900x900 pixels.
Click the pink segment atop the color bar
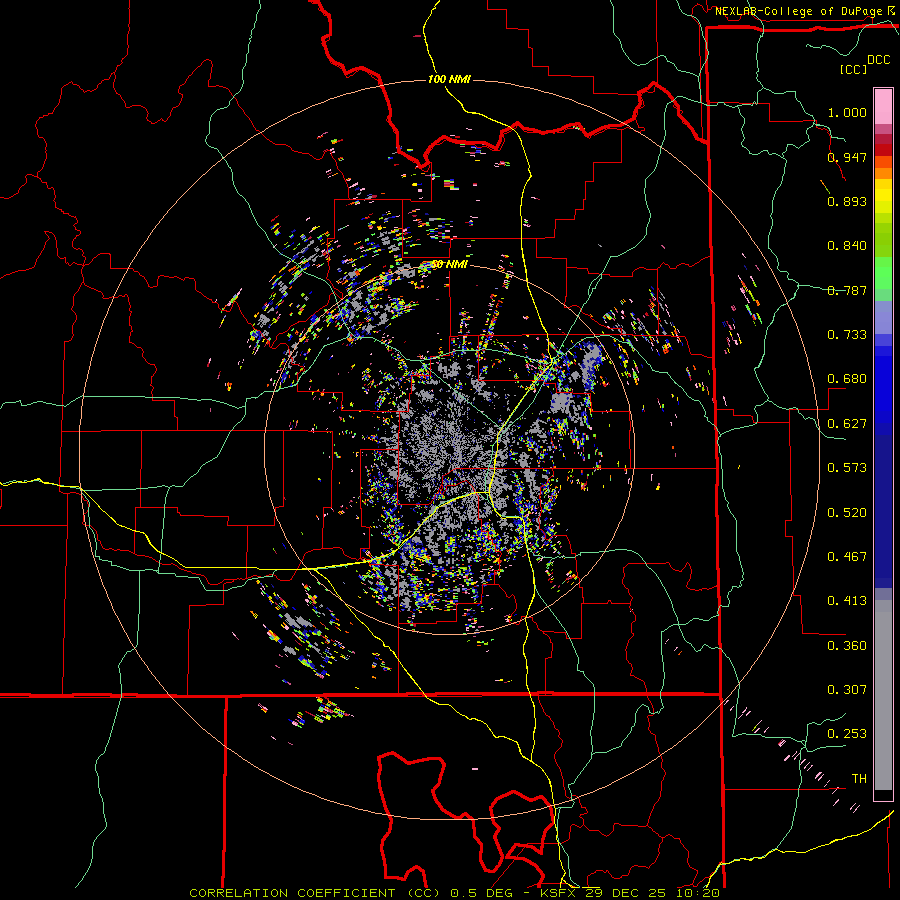(x=883, y=107)
